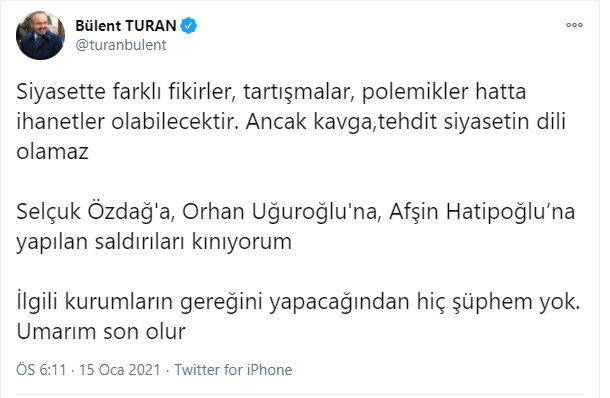610x398 pixels.
Task: Open the tweet's three-dot more options menu
Action: pyautogui.click(x=574, y=25)
